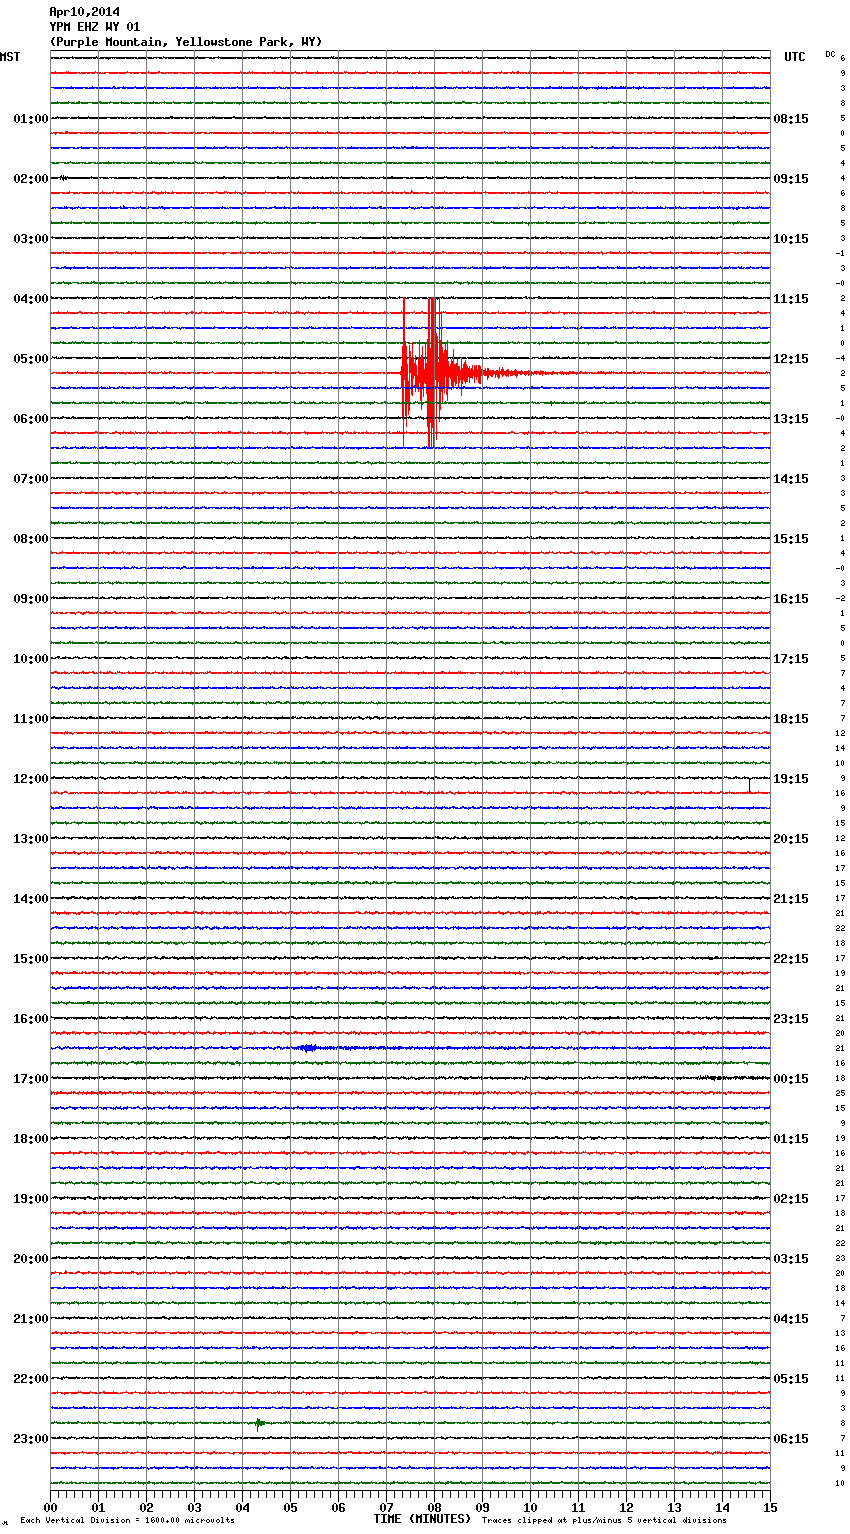This screenshot has width=850, height=1534.
Task: Click the 08 minute tick on bottom axis
Action: 434,1507
